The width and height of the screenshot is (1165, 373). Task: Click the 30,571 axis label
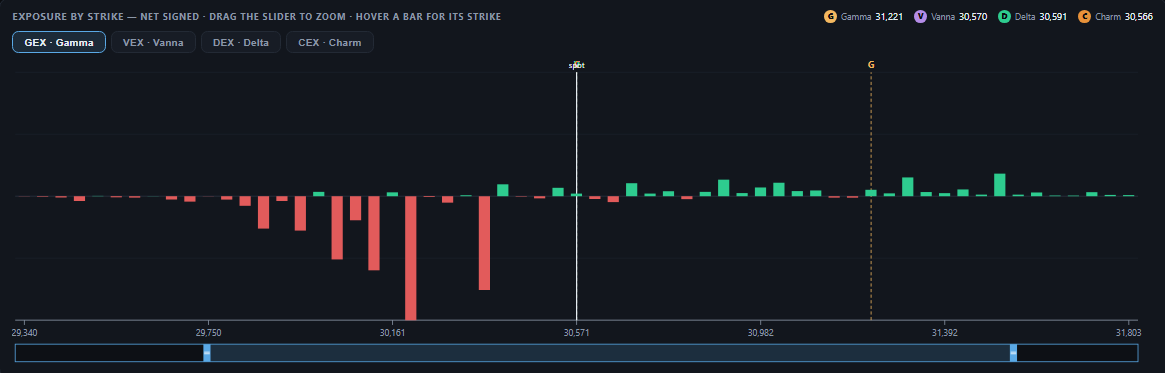[x=577, y=332]
